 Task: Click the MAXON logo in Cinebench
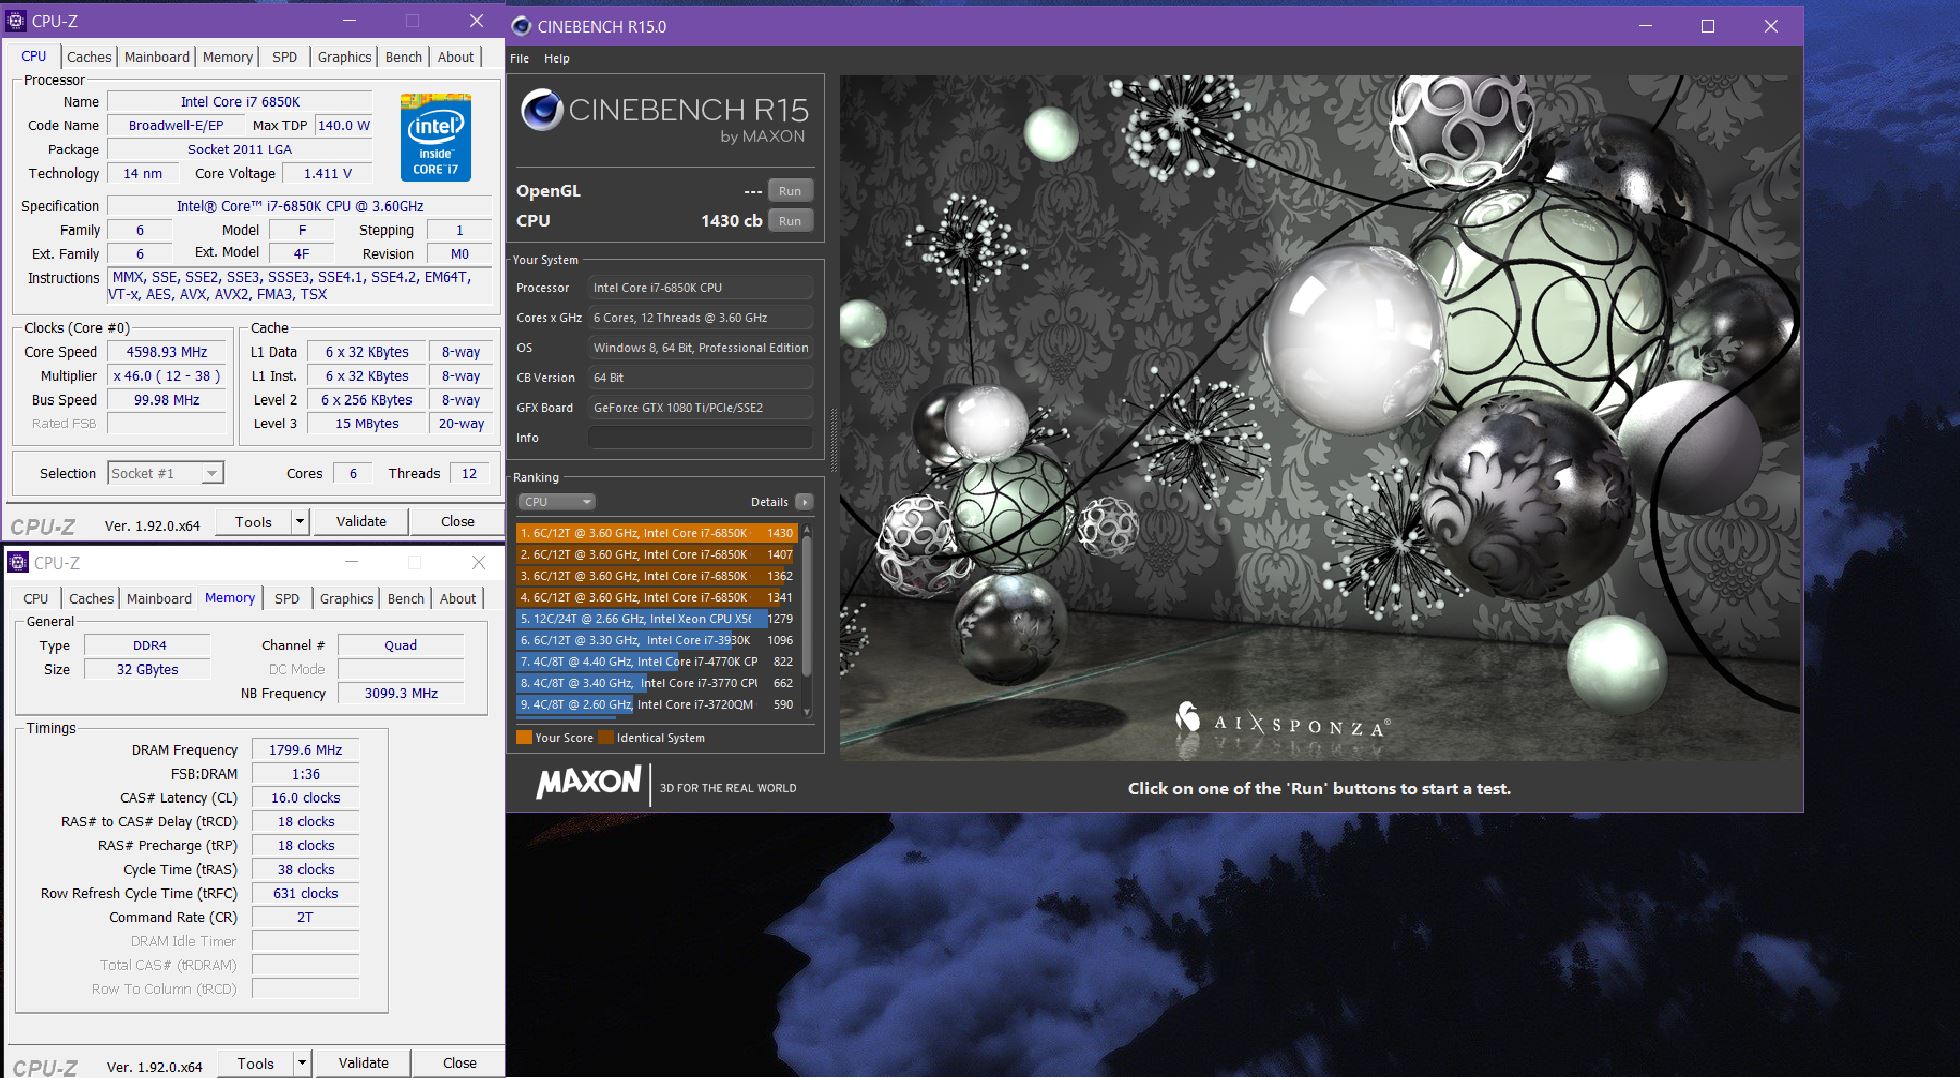coord(589,782)
